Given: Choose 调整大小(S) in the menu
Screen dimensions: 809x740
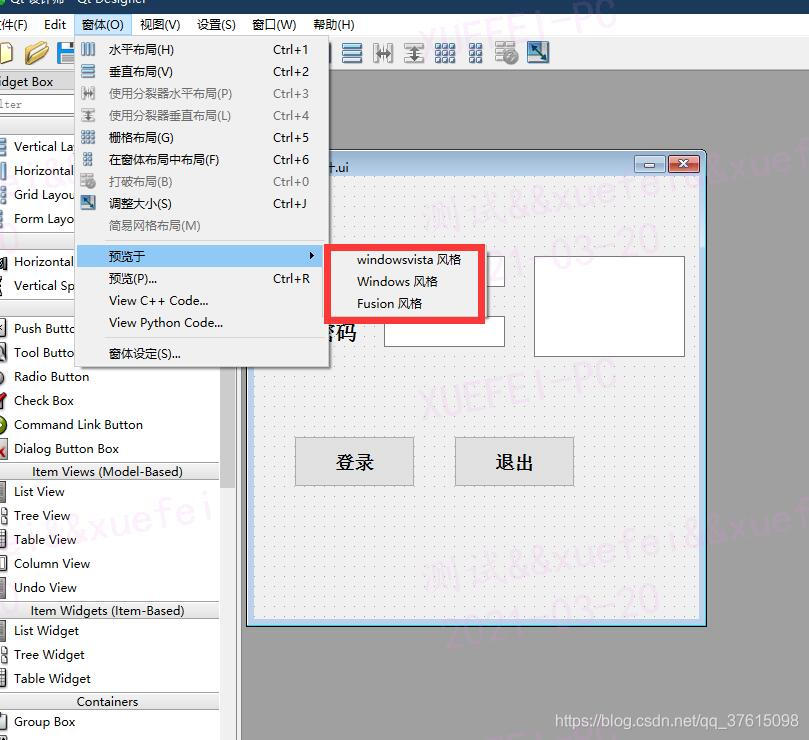Looking at the screenshot, I should pyautogui.click(x=202, y=204).
